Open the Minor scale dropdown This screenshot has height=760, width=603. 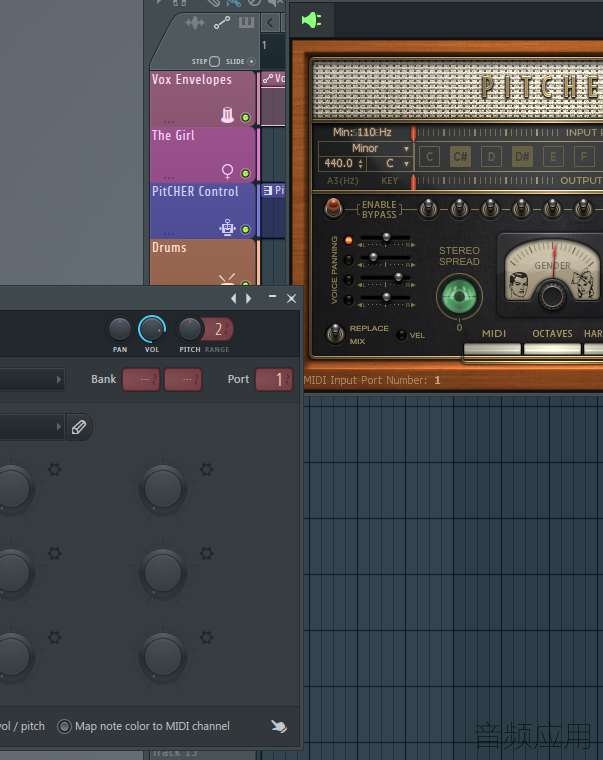[365, 148]
